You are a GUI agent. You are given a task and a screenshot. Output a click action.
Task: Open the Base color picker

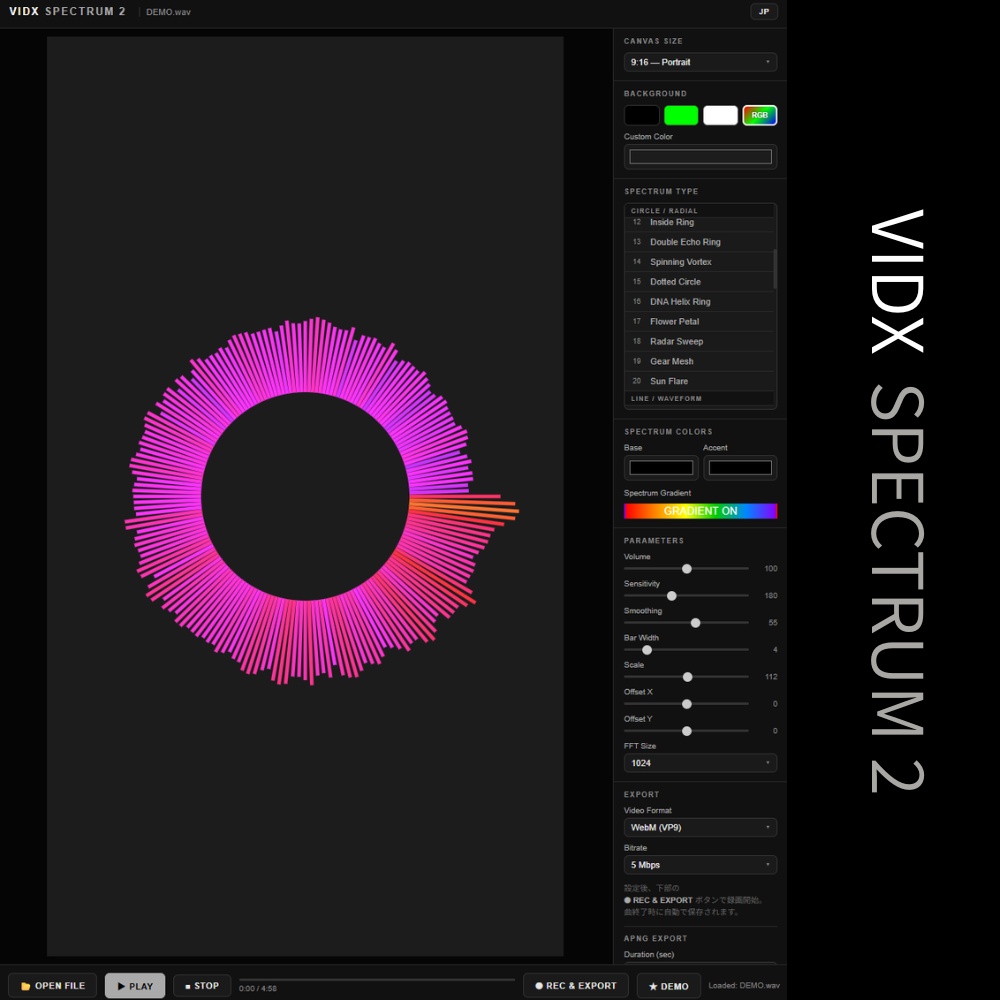pos(661,467)
